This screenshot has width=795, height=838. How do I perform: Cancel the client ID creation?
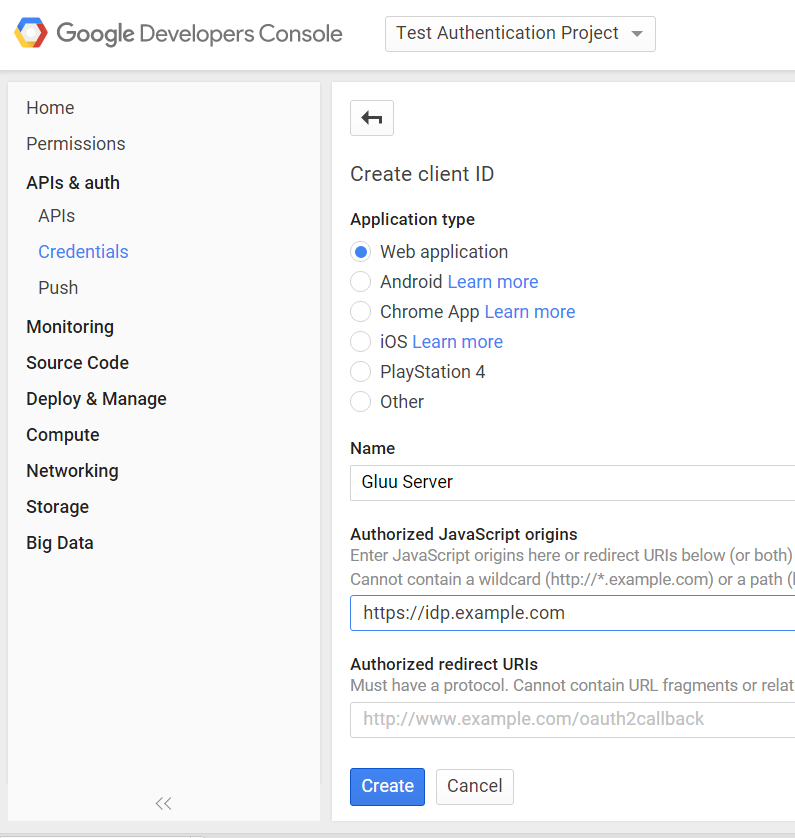475,786
